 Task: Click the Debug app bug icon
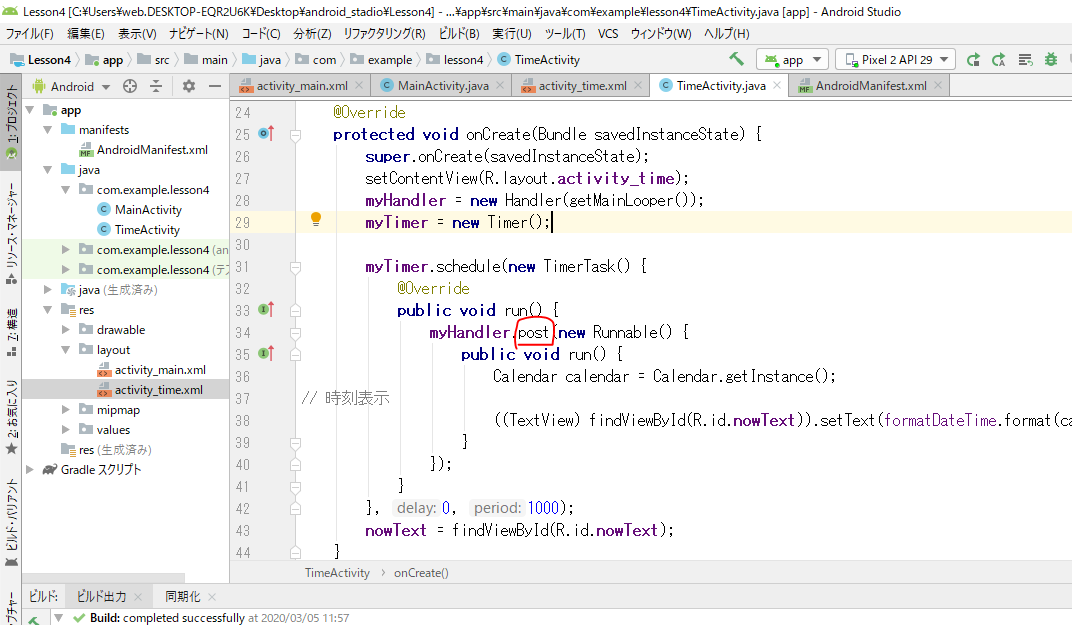tap(1051, 59)
